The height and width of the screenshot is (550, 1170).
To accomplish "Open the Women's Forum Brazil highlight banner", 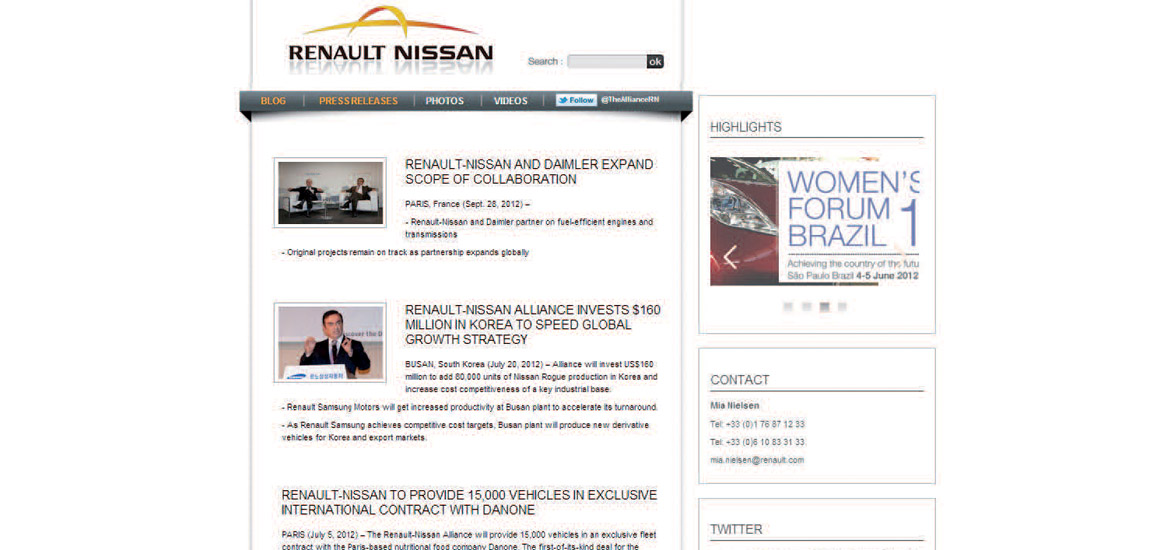I will (815, 221).
